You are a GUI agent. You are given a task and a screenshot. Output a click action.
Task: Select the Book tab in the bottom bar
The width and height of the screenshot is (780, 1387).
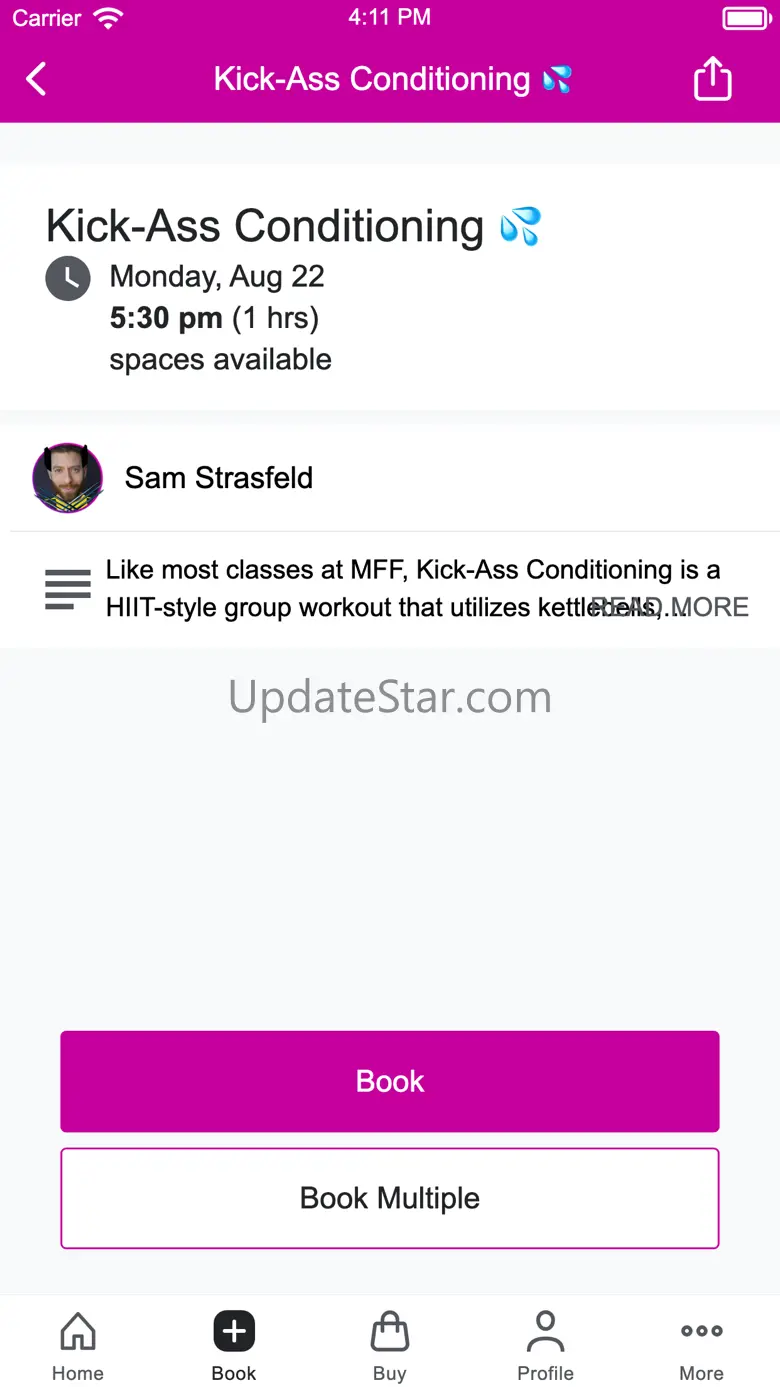(234, 1346)
